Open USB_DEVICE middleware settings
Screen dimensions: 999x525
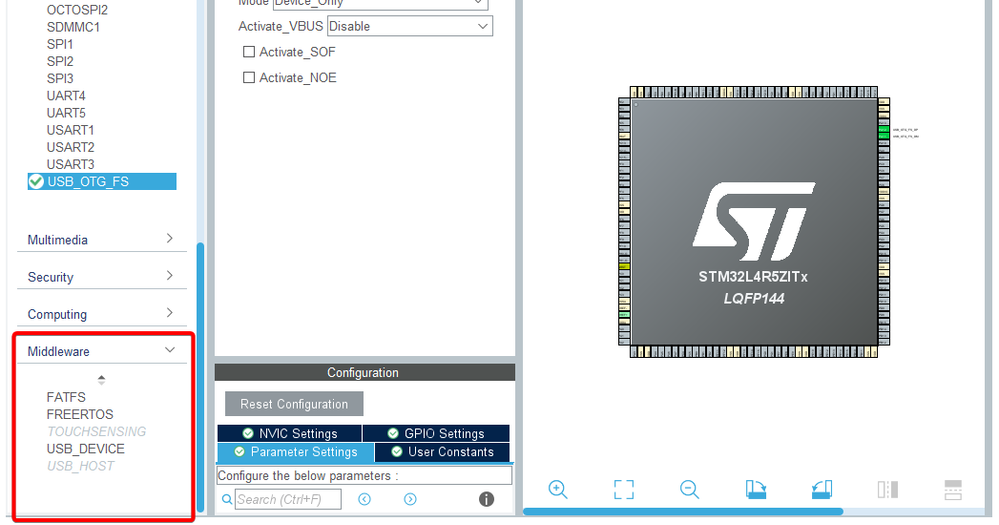point(85,449)
